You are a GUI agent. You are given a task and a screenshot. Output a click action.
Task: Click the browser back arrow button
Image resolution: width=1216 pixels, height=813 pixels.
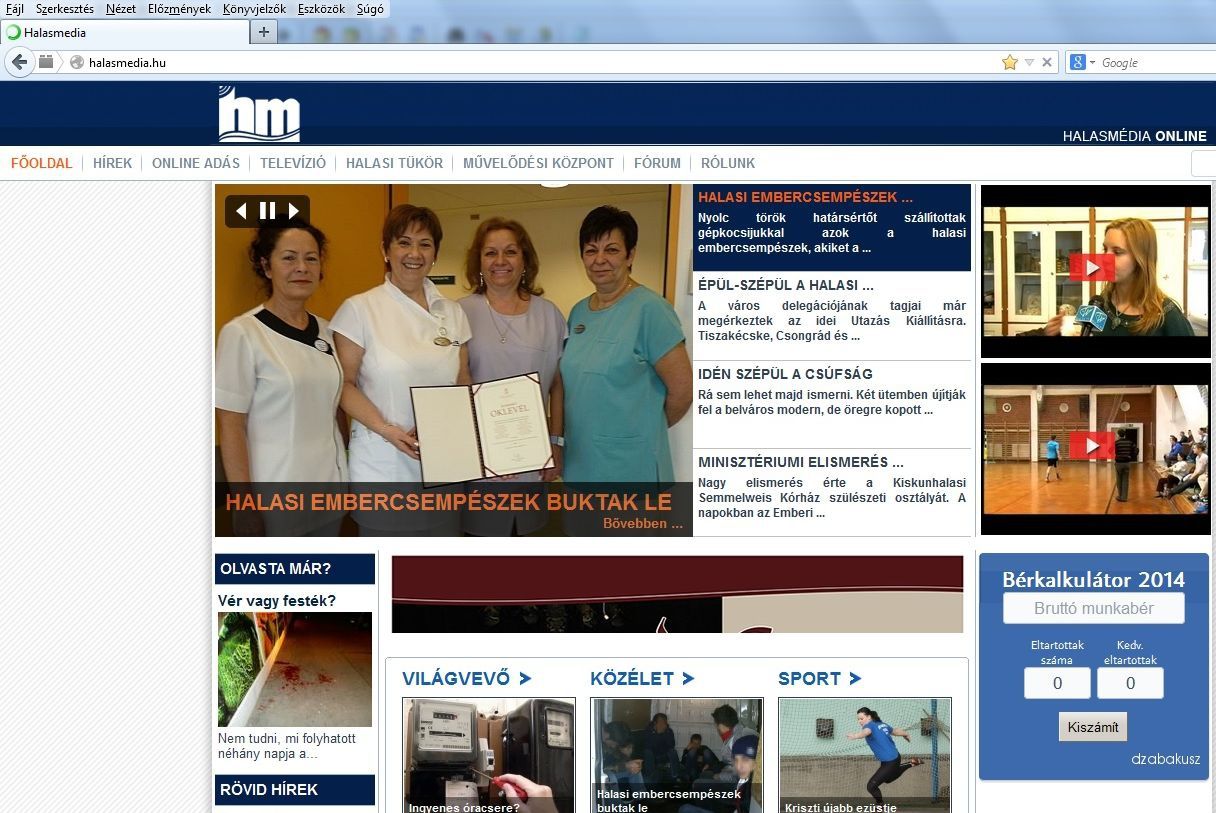(x=19, y=62)
